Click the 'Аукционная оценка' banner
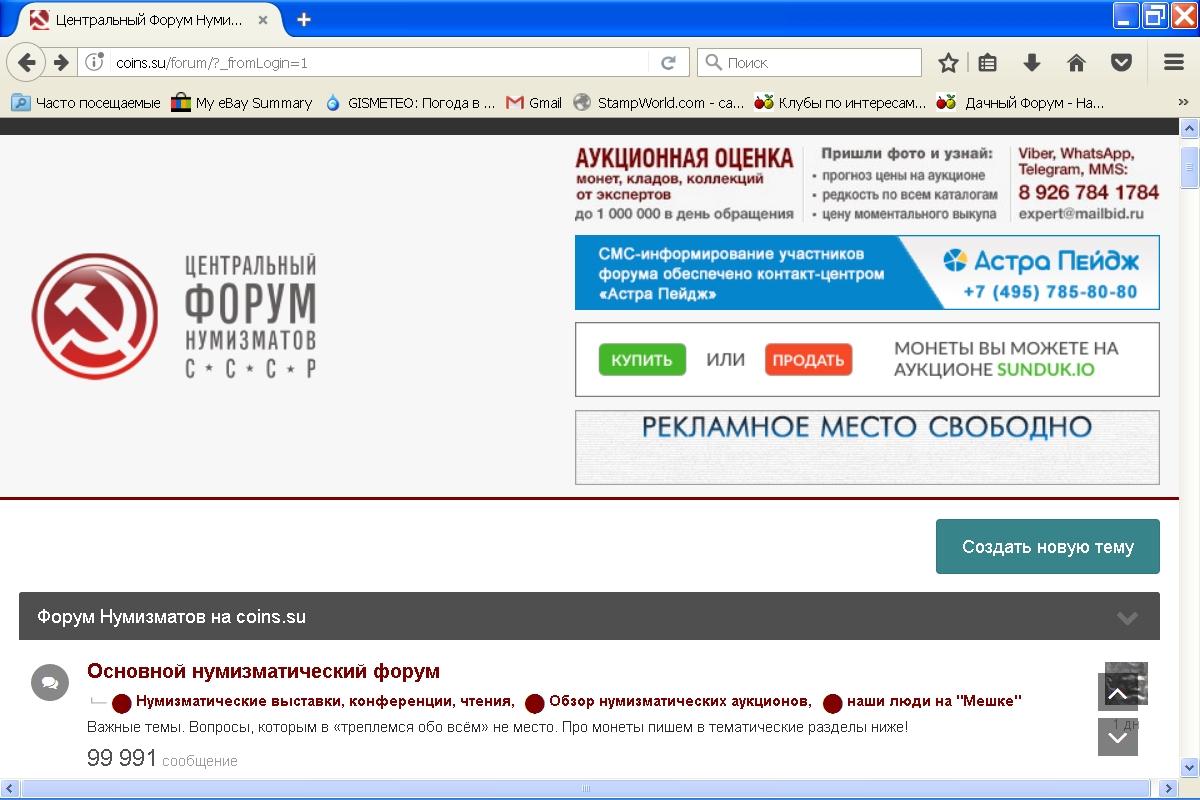This screenshot has width=1200, height=800. (x=868, y=184)
